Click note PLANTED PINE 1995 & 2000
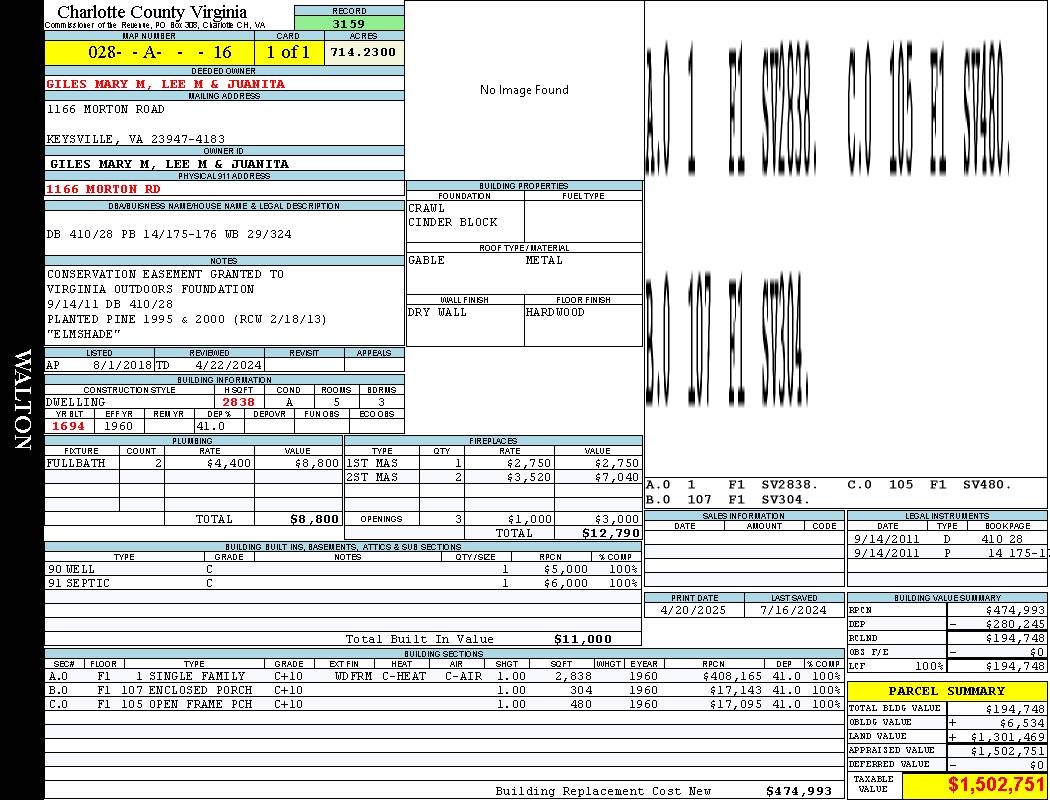Viewport: 1050px width, 800px height. tap(187, 319)
